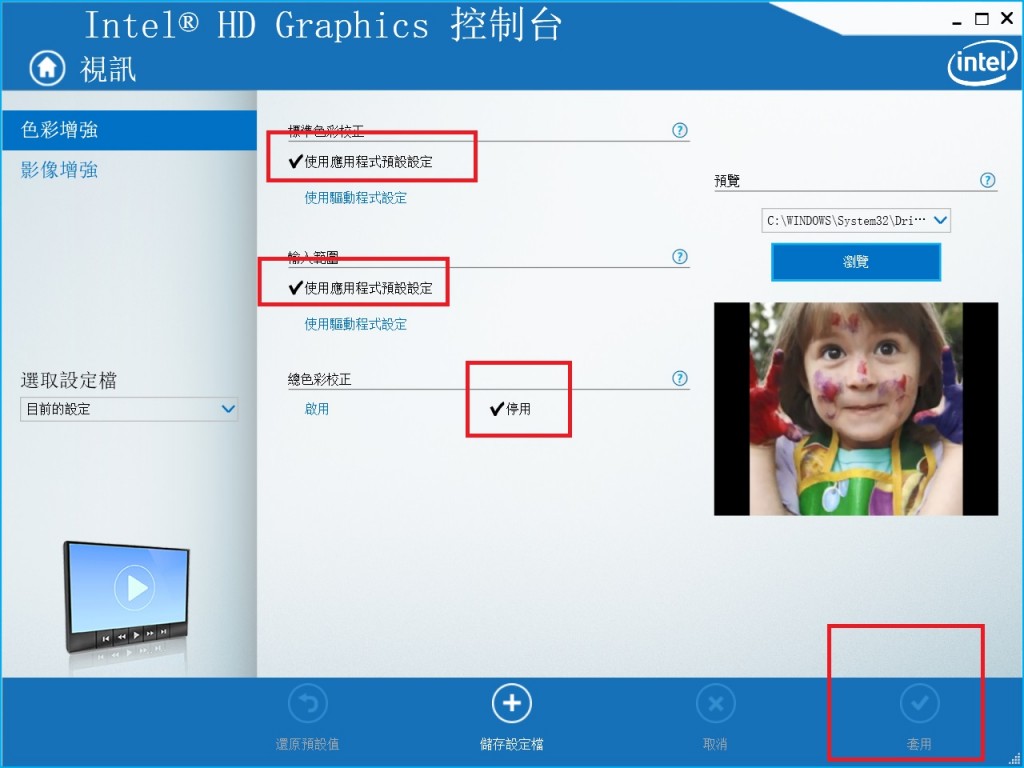Open the 選取設定檔 dropdown

[129, 409]
